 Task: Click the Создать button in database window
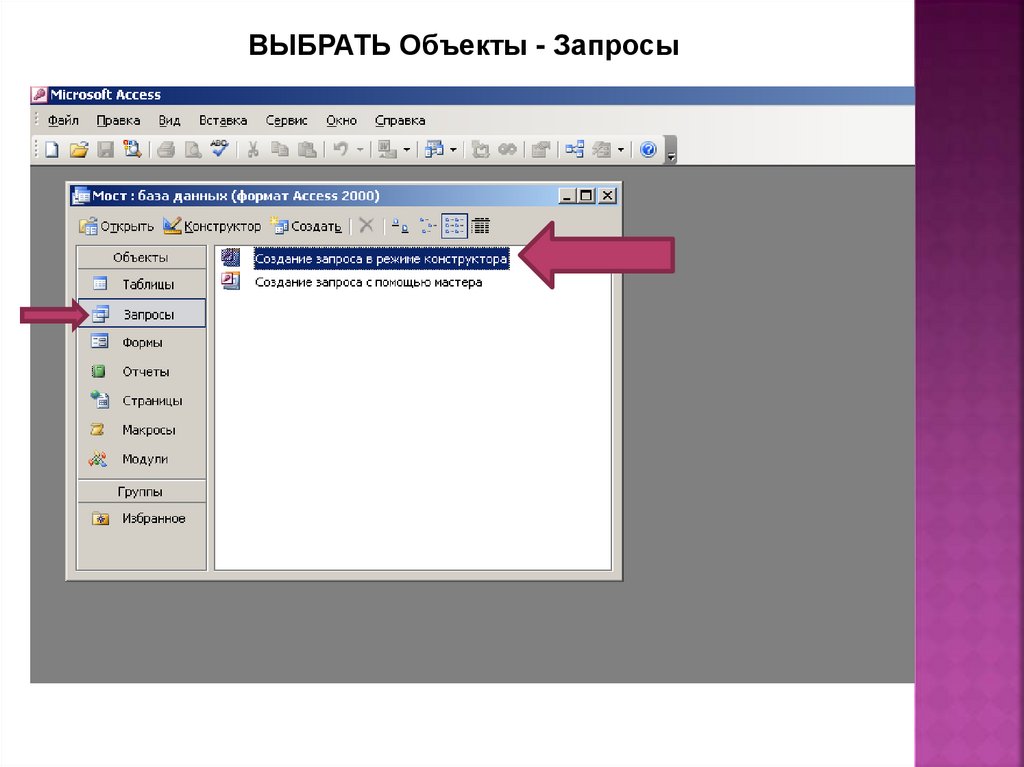pos(306,226)
